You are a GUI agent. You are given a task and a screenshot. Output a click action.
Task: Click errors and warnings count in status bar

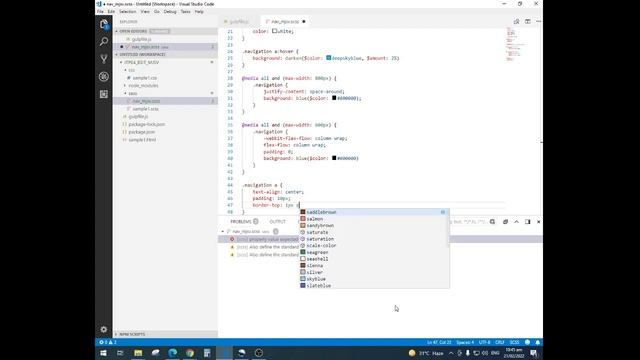108,342
